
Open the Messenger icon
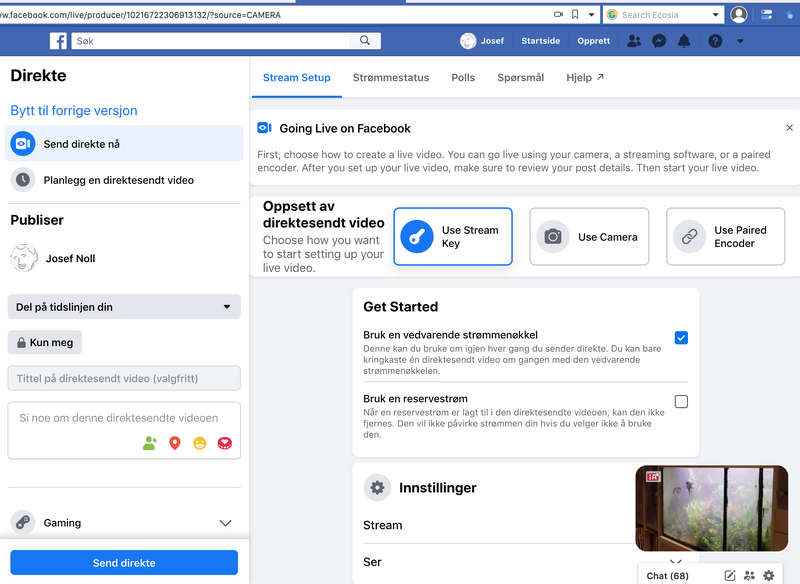click(x=659, y=41)
